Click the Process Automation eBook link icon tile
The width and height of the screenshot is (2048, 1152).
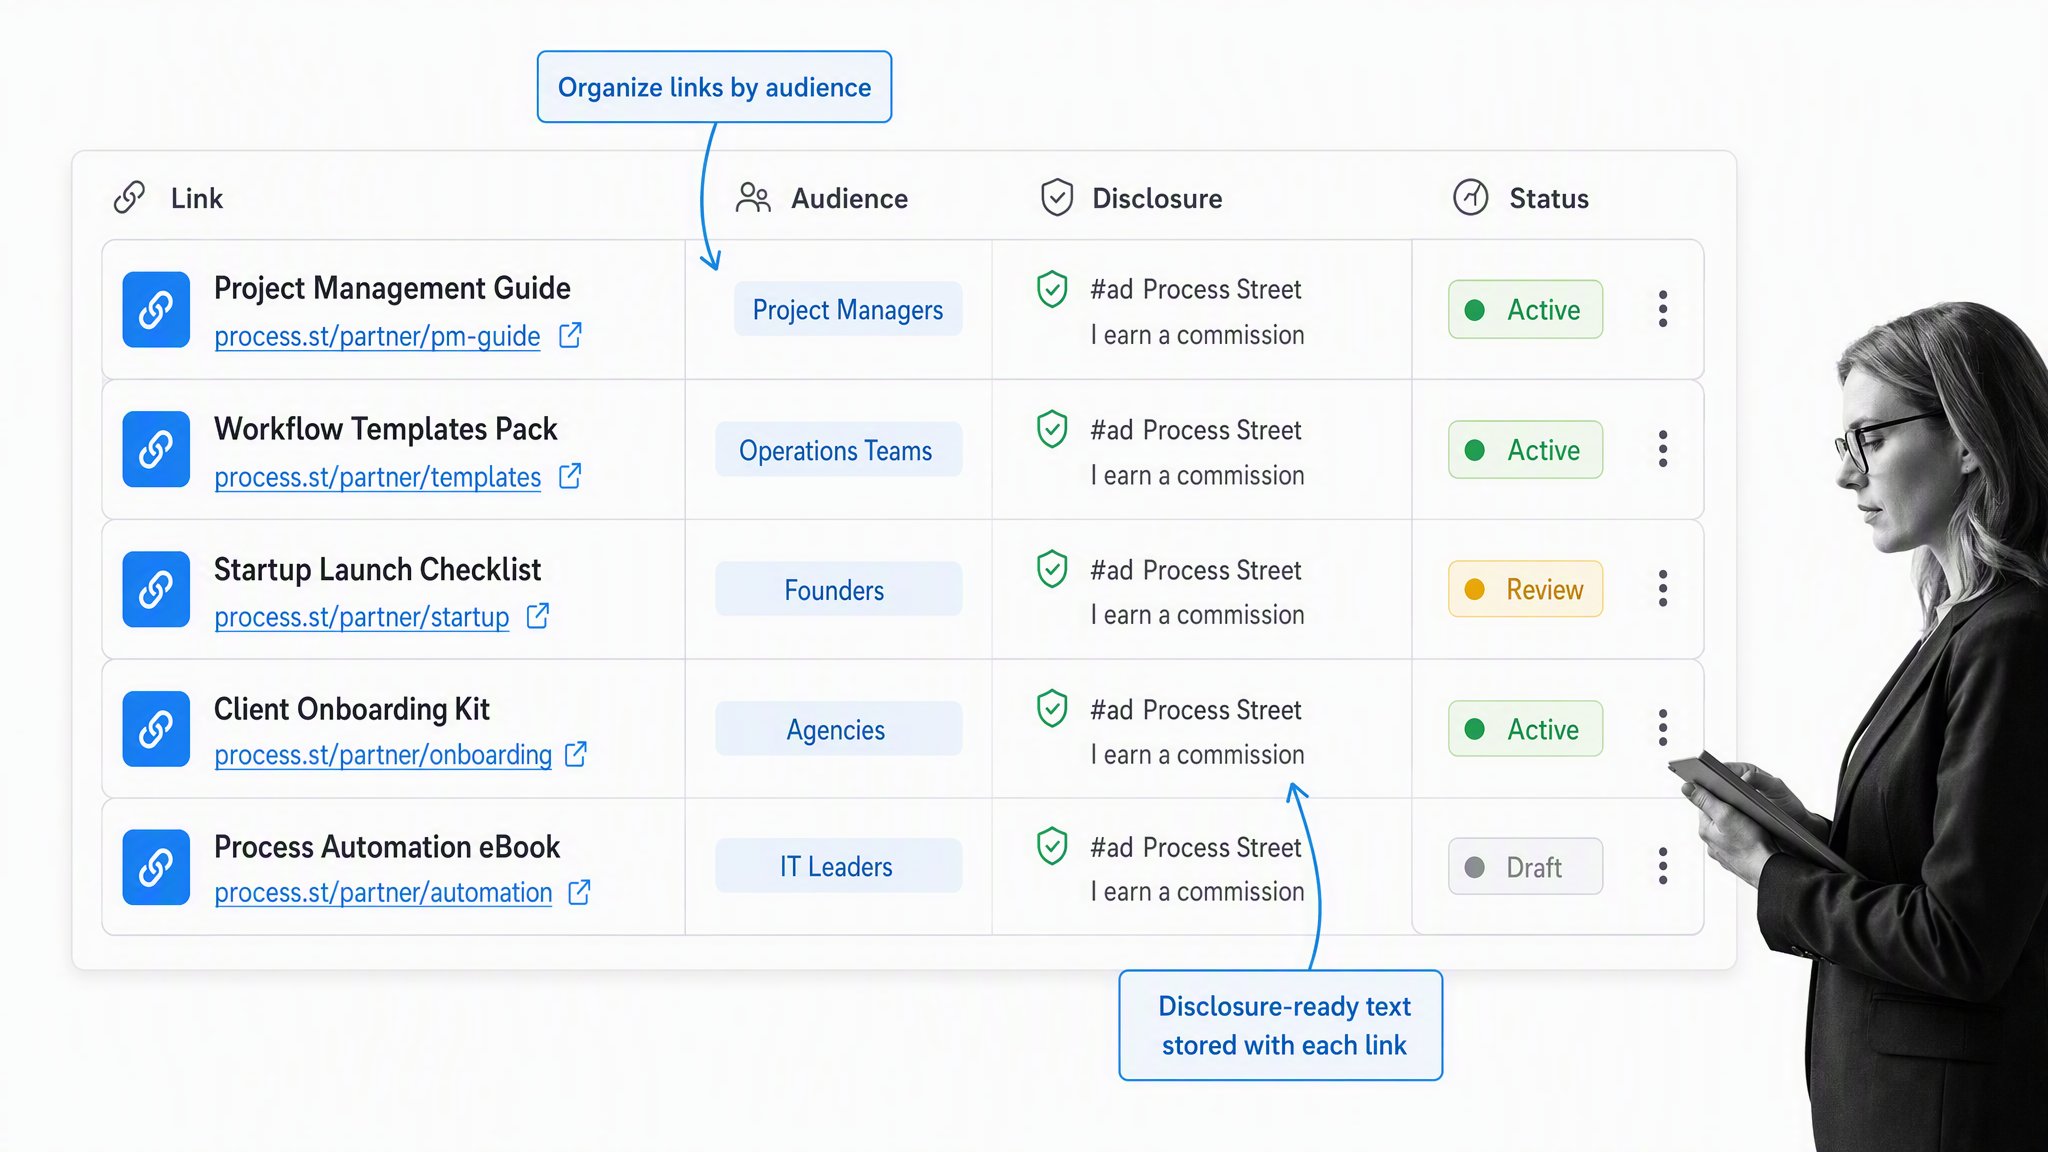click(156, 867)
